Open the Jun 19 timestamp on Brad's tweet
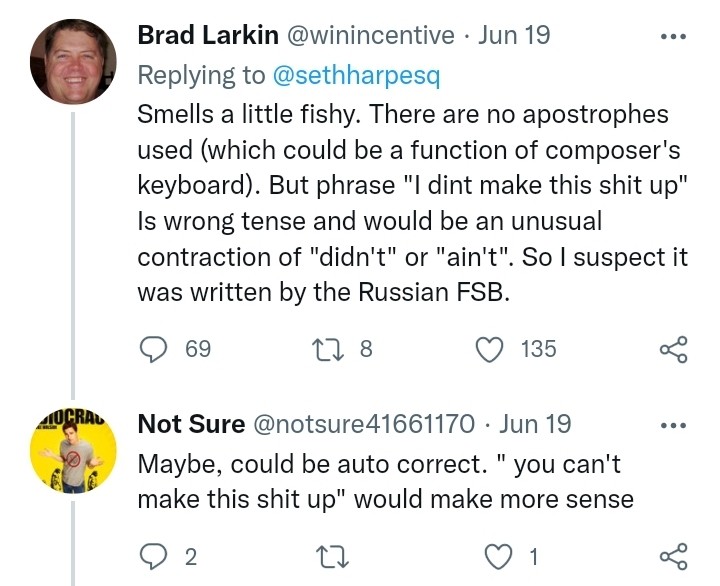 point(514,36)
